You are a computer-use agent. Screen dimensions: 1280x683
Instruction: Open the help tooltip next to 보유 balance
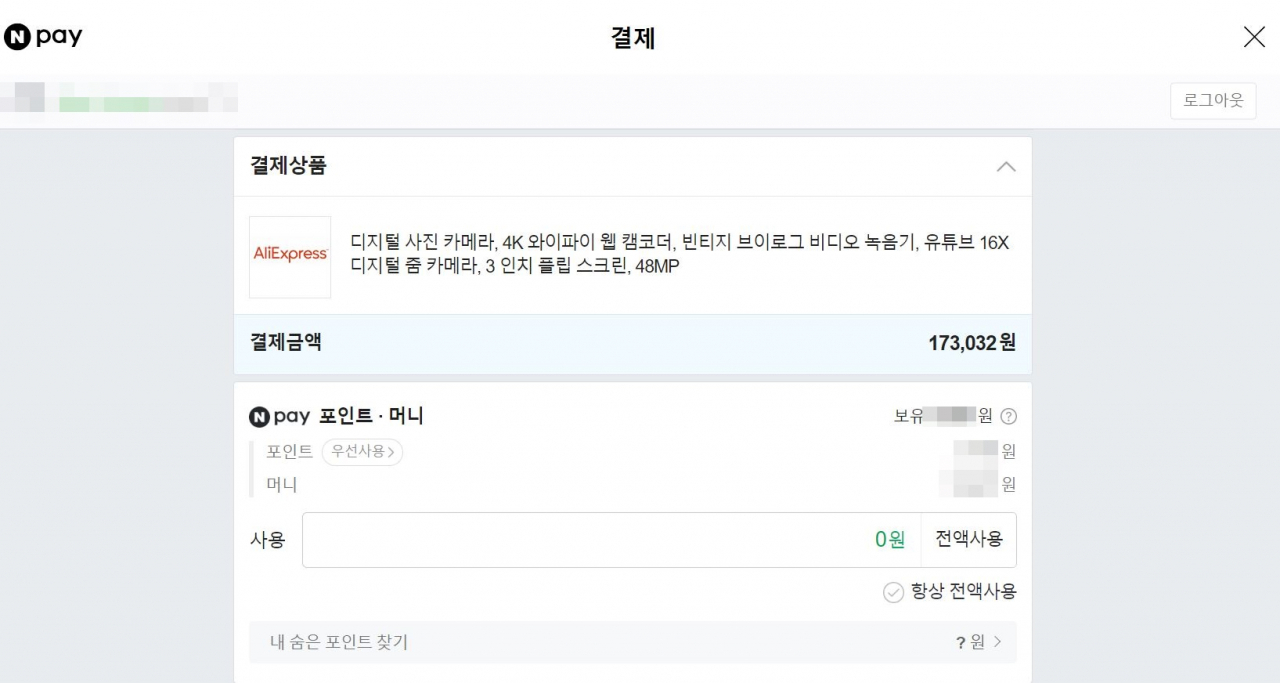(1009, 416)
